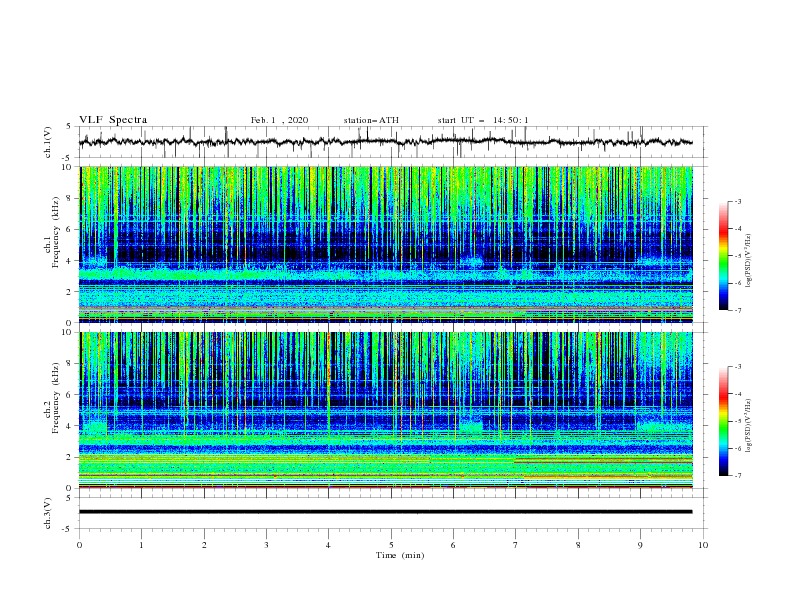Click the '-3' label on ch.1 colorbar

pos(738,201)
